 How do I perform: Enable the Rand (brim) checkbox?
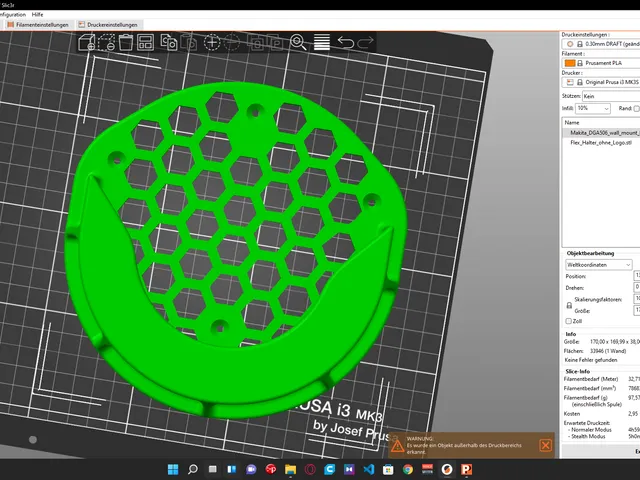(x=636, y=108)
